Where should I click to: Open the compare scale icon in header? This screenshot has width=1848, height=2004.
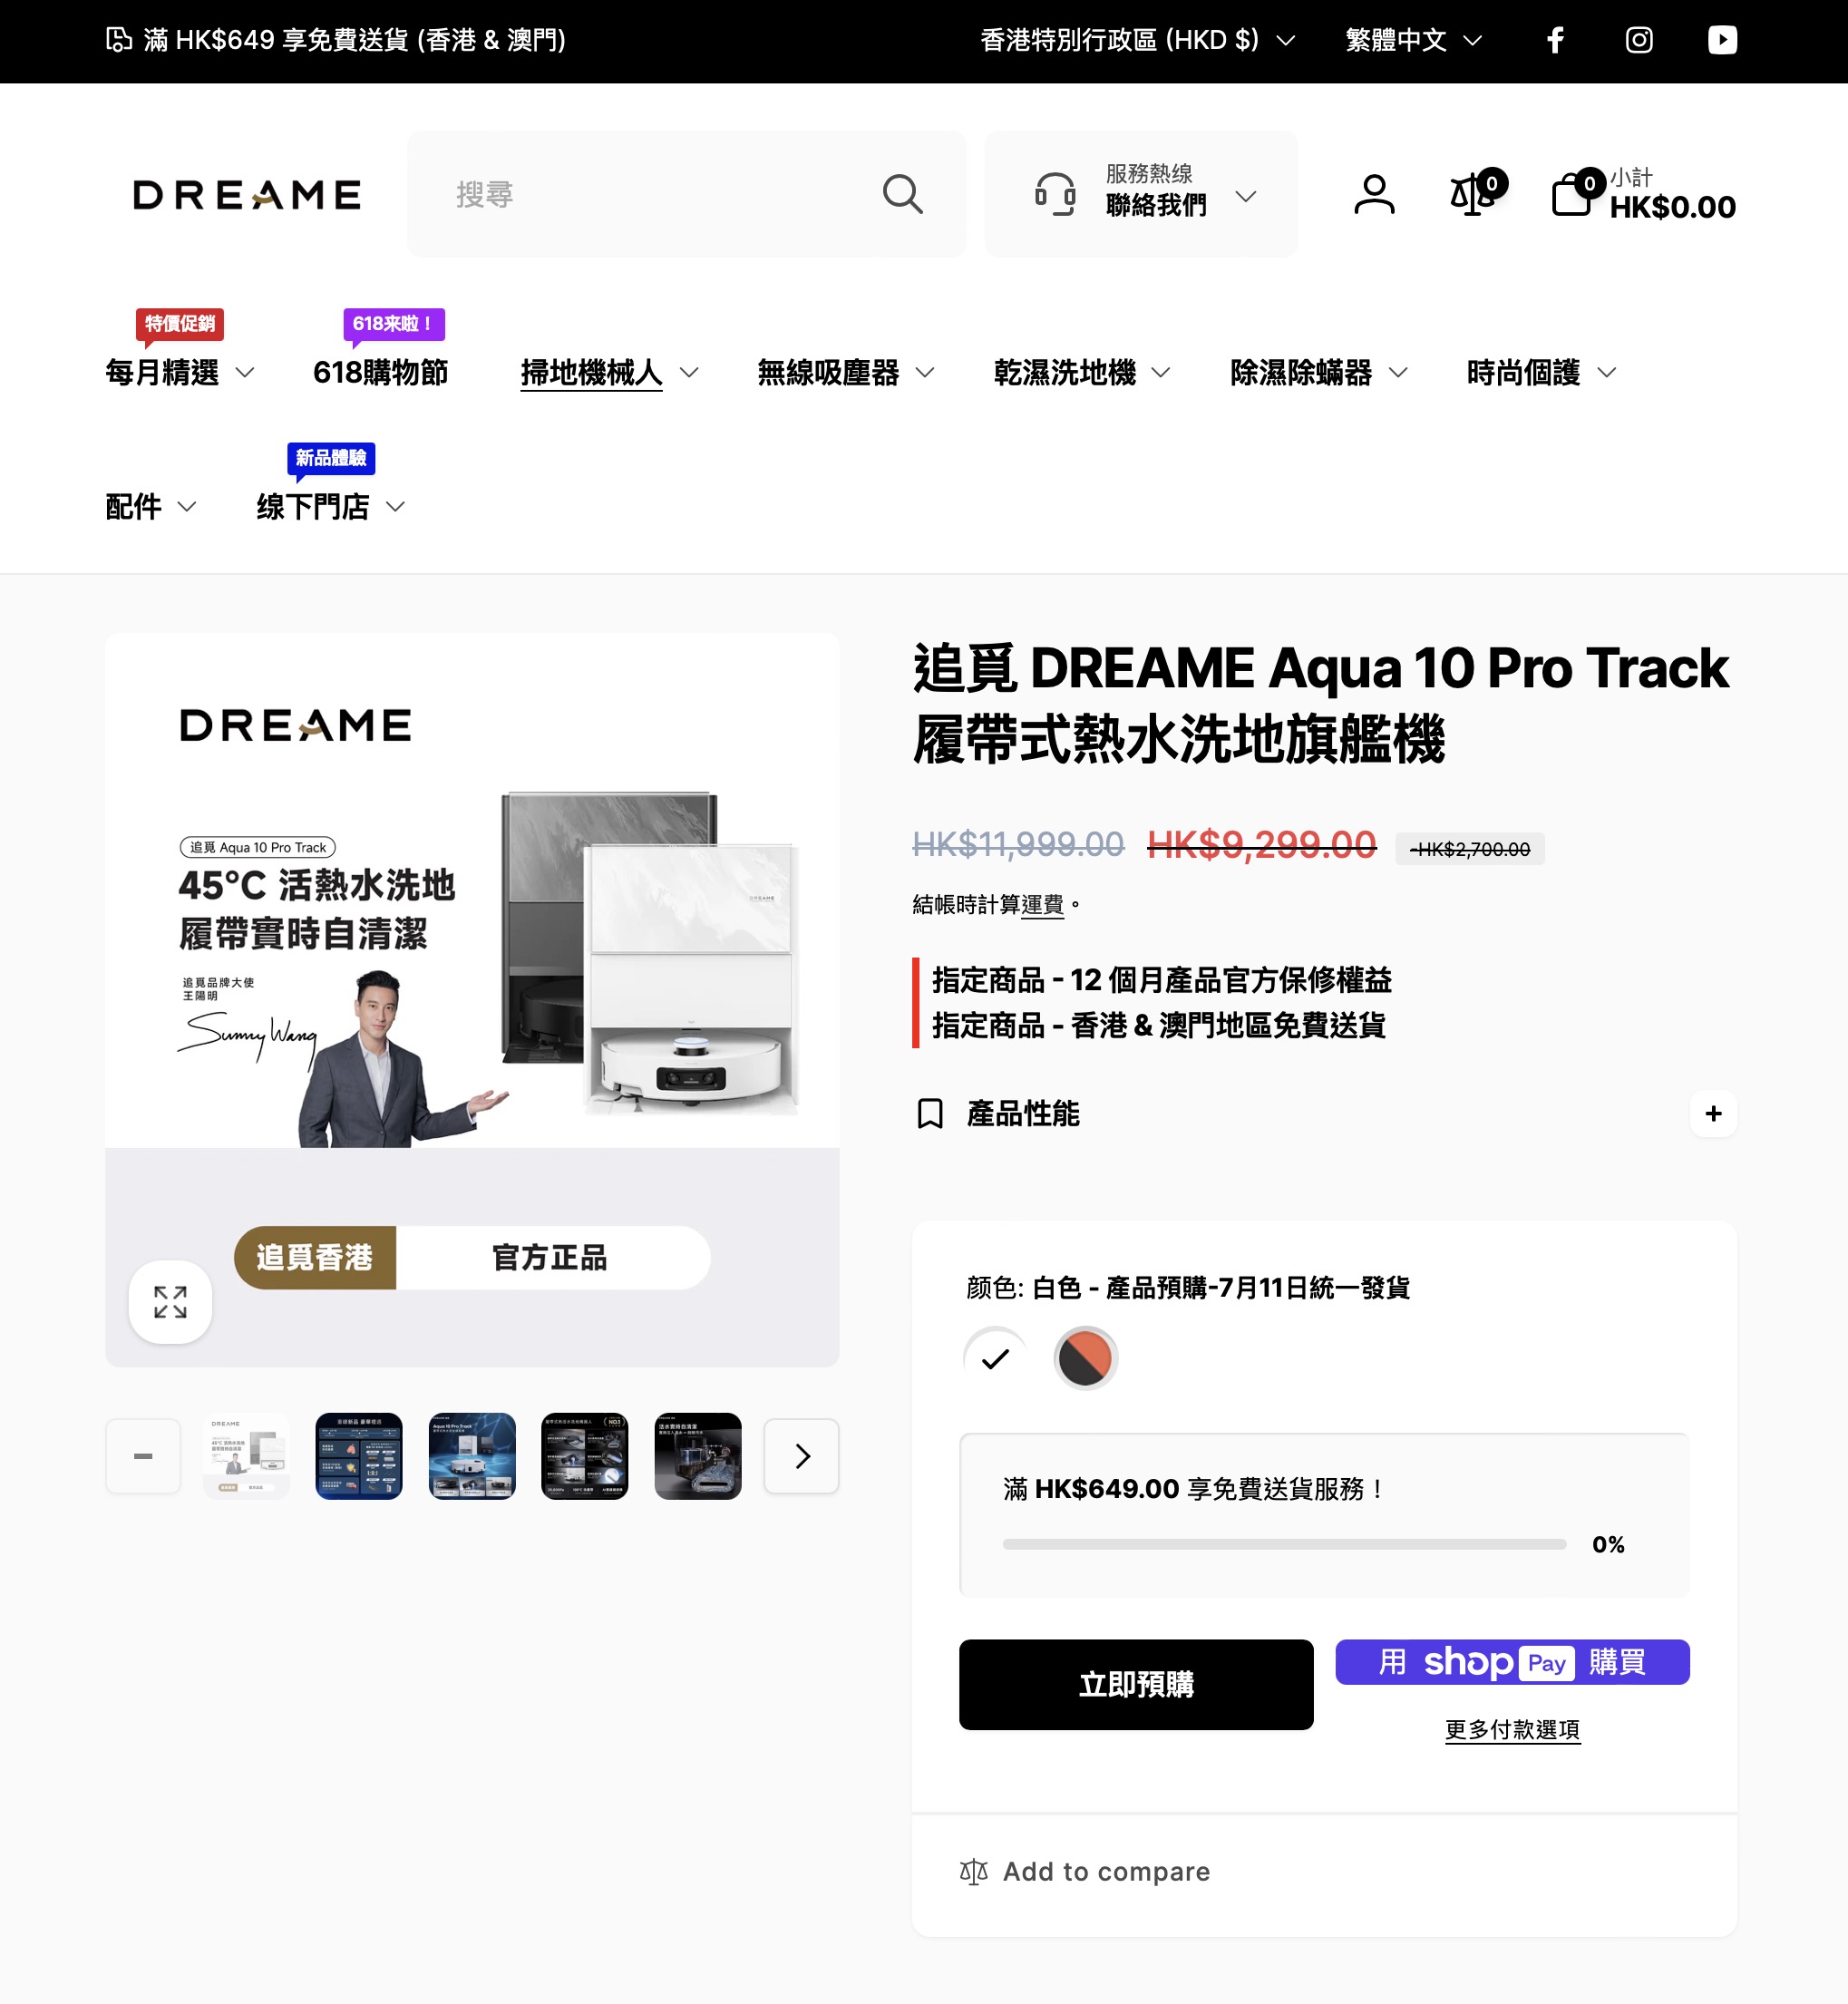1473,193
